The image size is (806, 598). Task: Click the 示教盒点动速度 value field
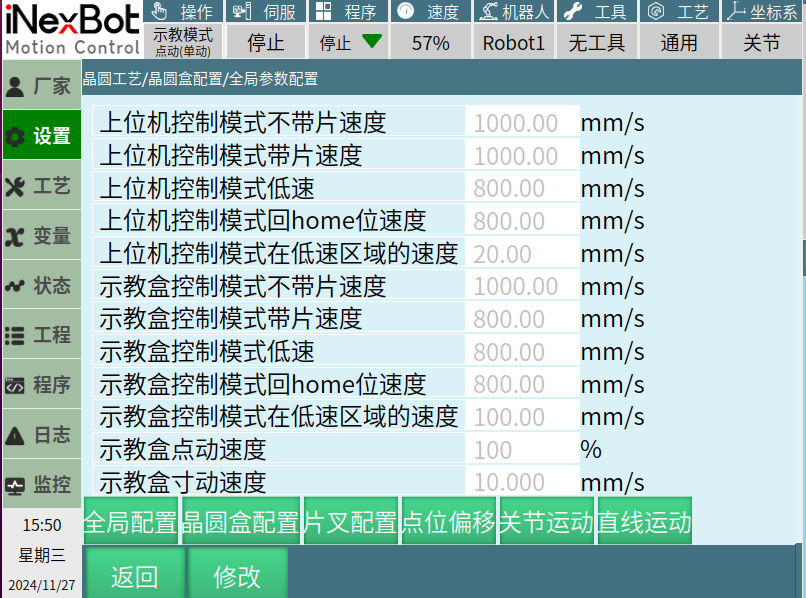(521, 449)
